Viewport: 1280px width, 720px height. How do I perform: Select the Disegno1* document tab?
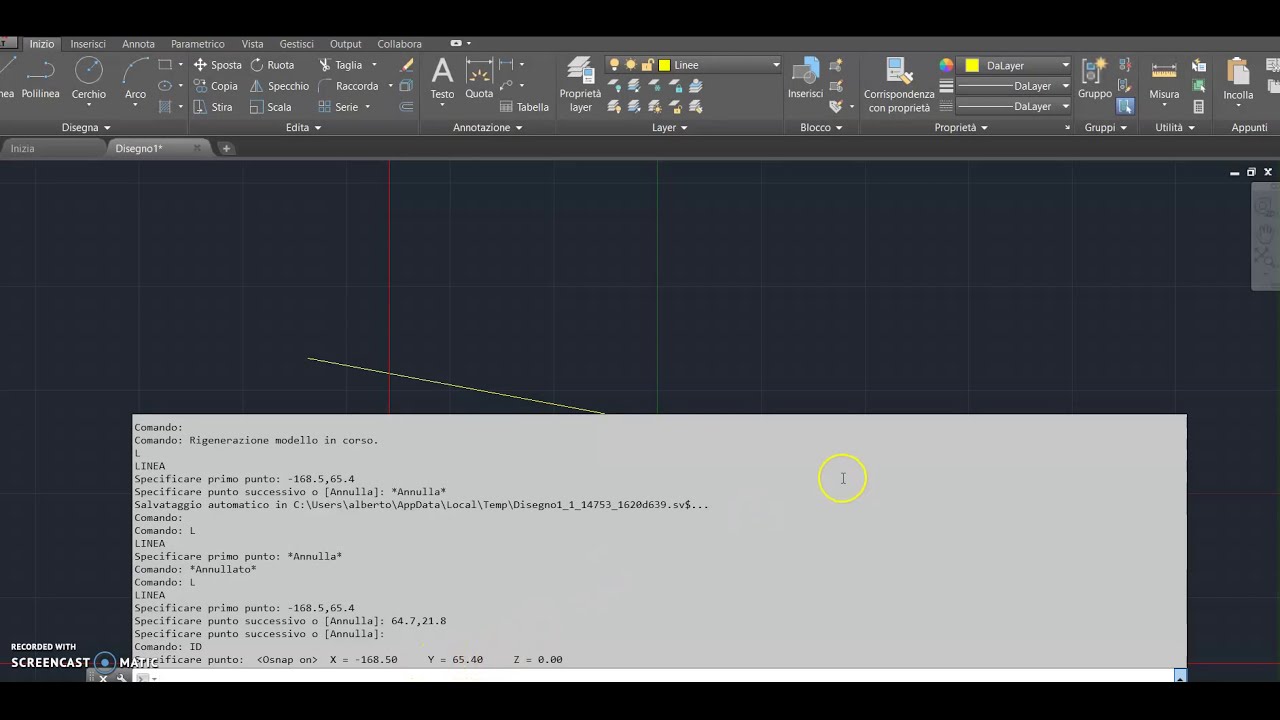pyautogui.click(x=155, y=148)
